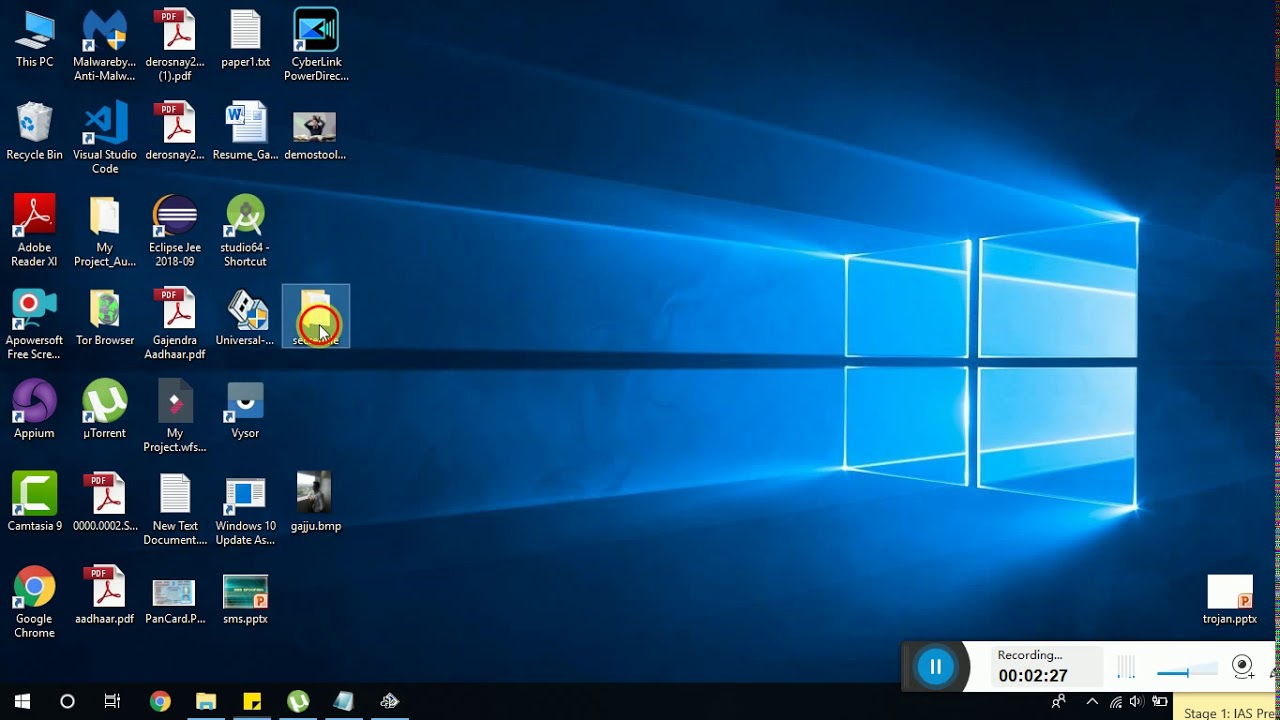Open the taskbar speaker volume control
The width and height of the screenshot is (1280, 720).
[1136, 702]
